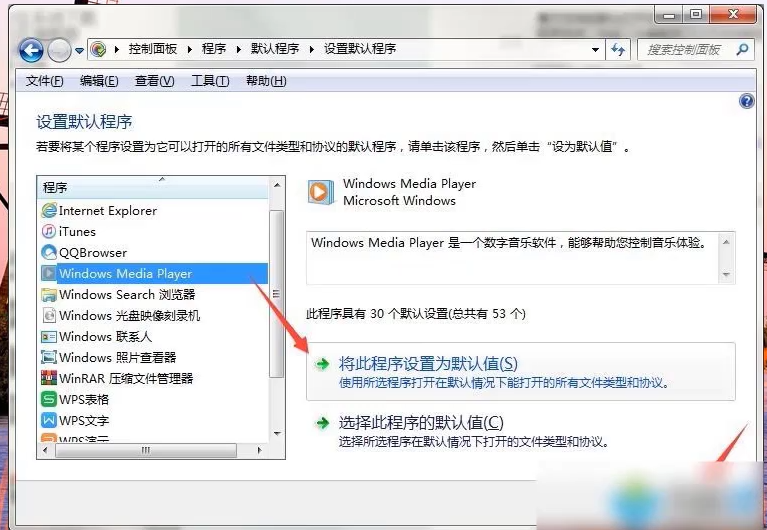Image resolution: width=767 pixels, height=530 pixels.
Task: Sort list by 程序 column header
Action: (153, 187)
